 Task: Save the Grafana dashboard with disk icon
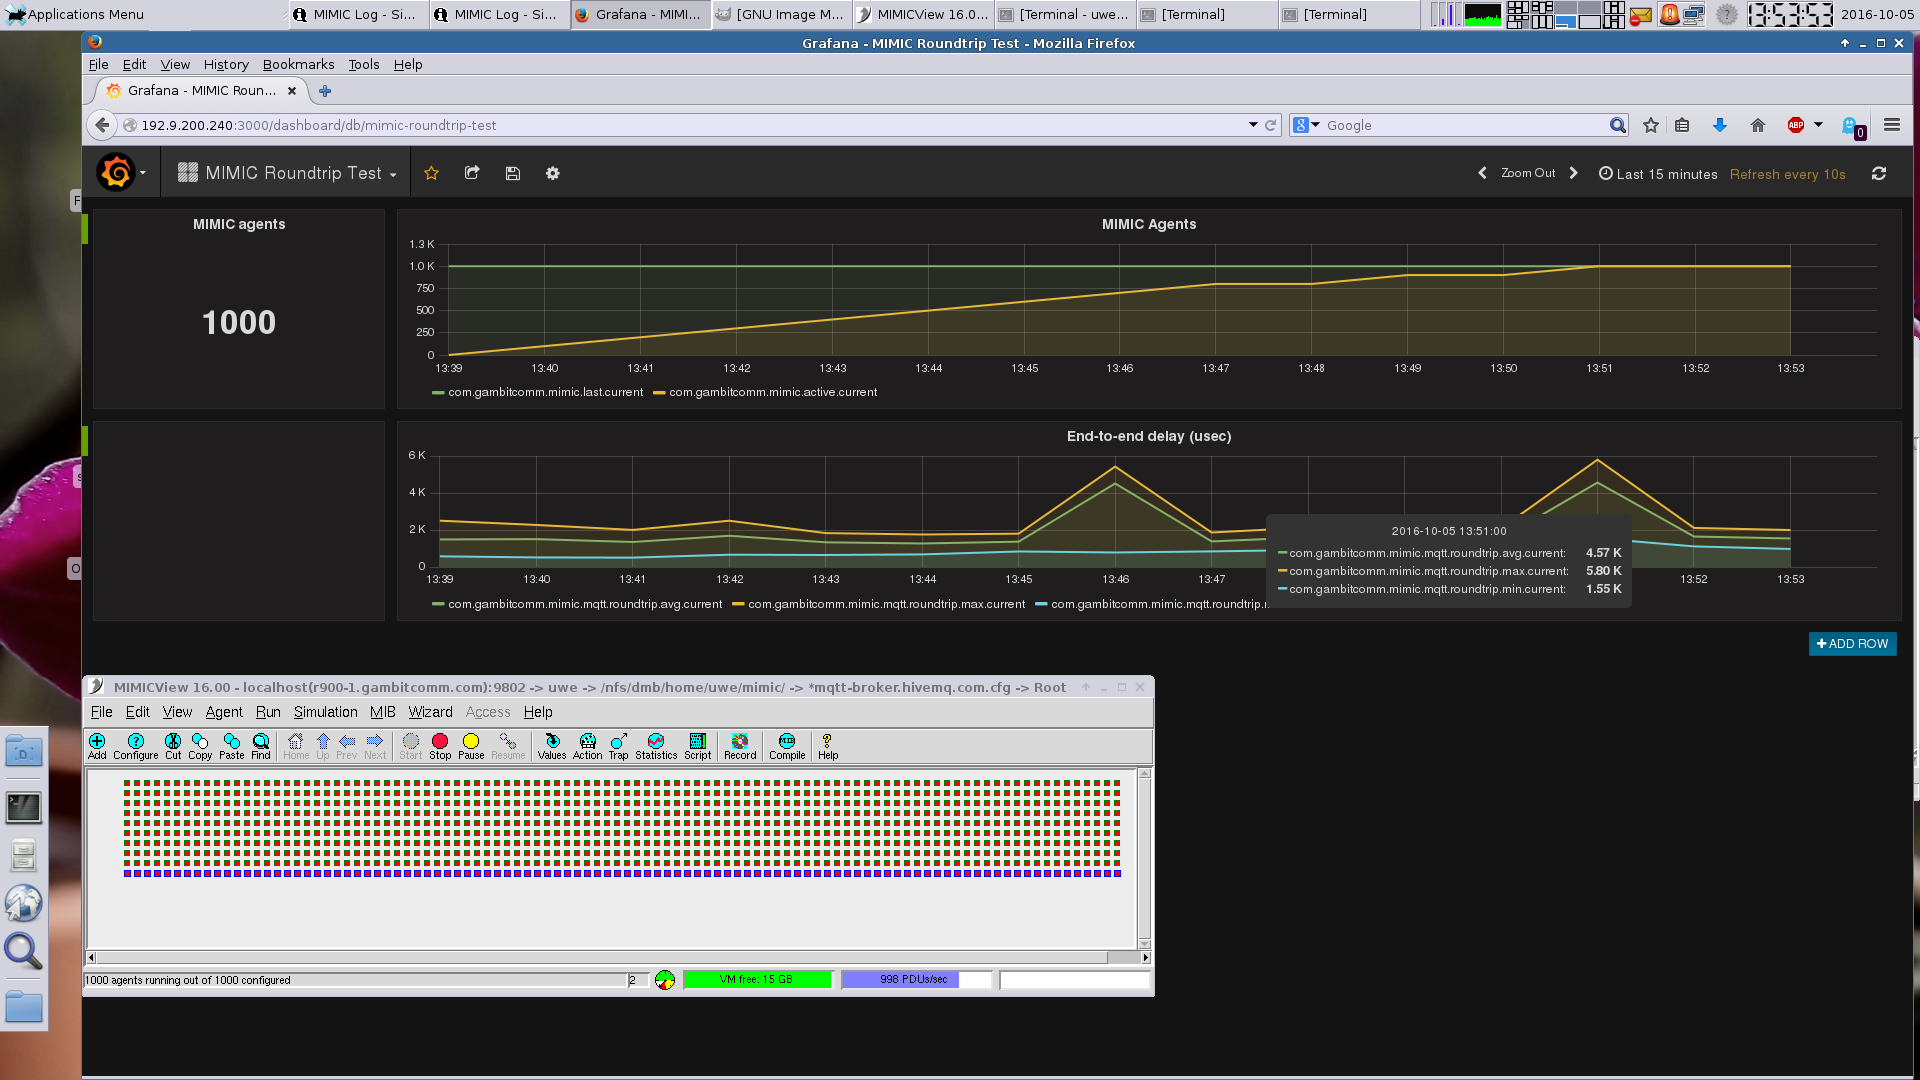513,173
